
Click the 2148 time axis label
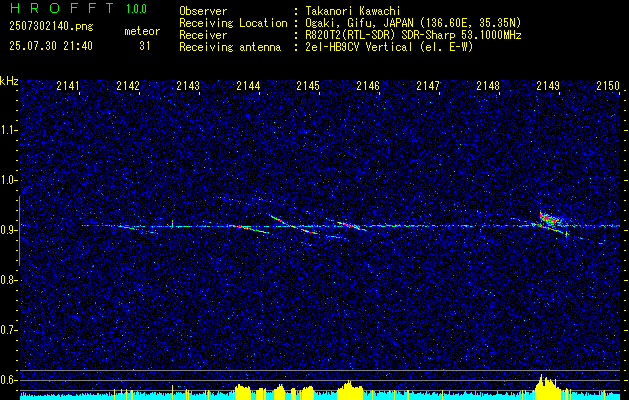pos(488,85)
